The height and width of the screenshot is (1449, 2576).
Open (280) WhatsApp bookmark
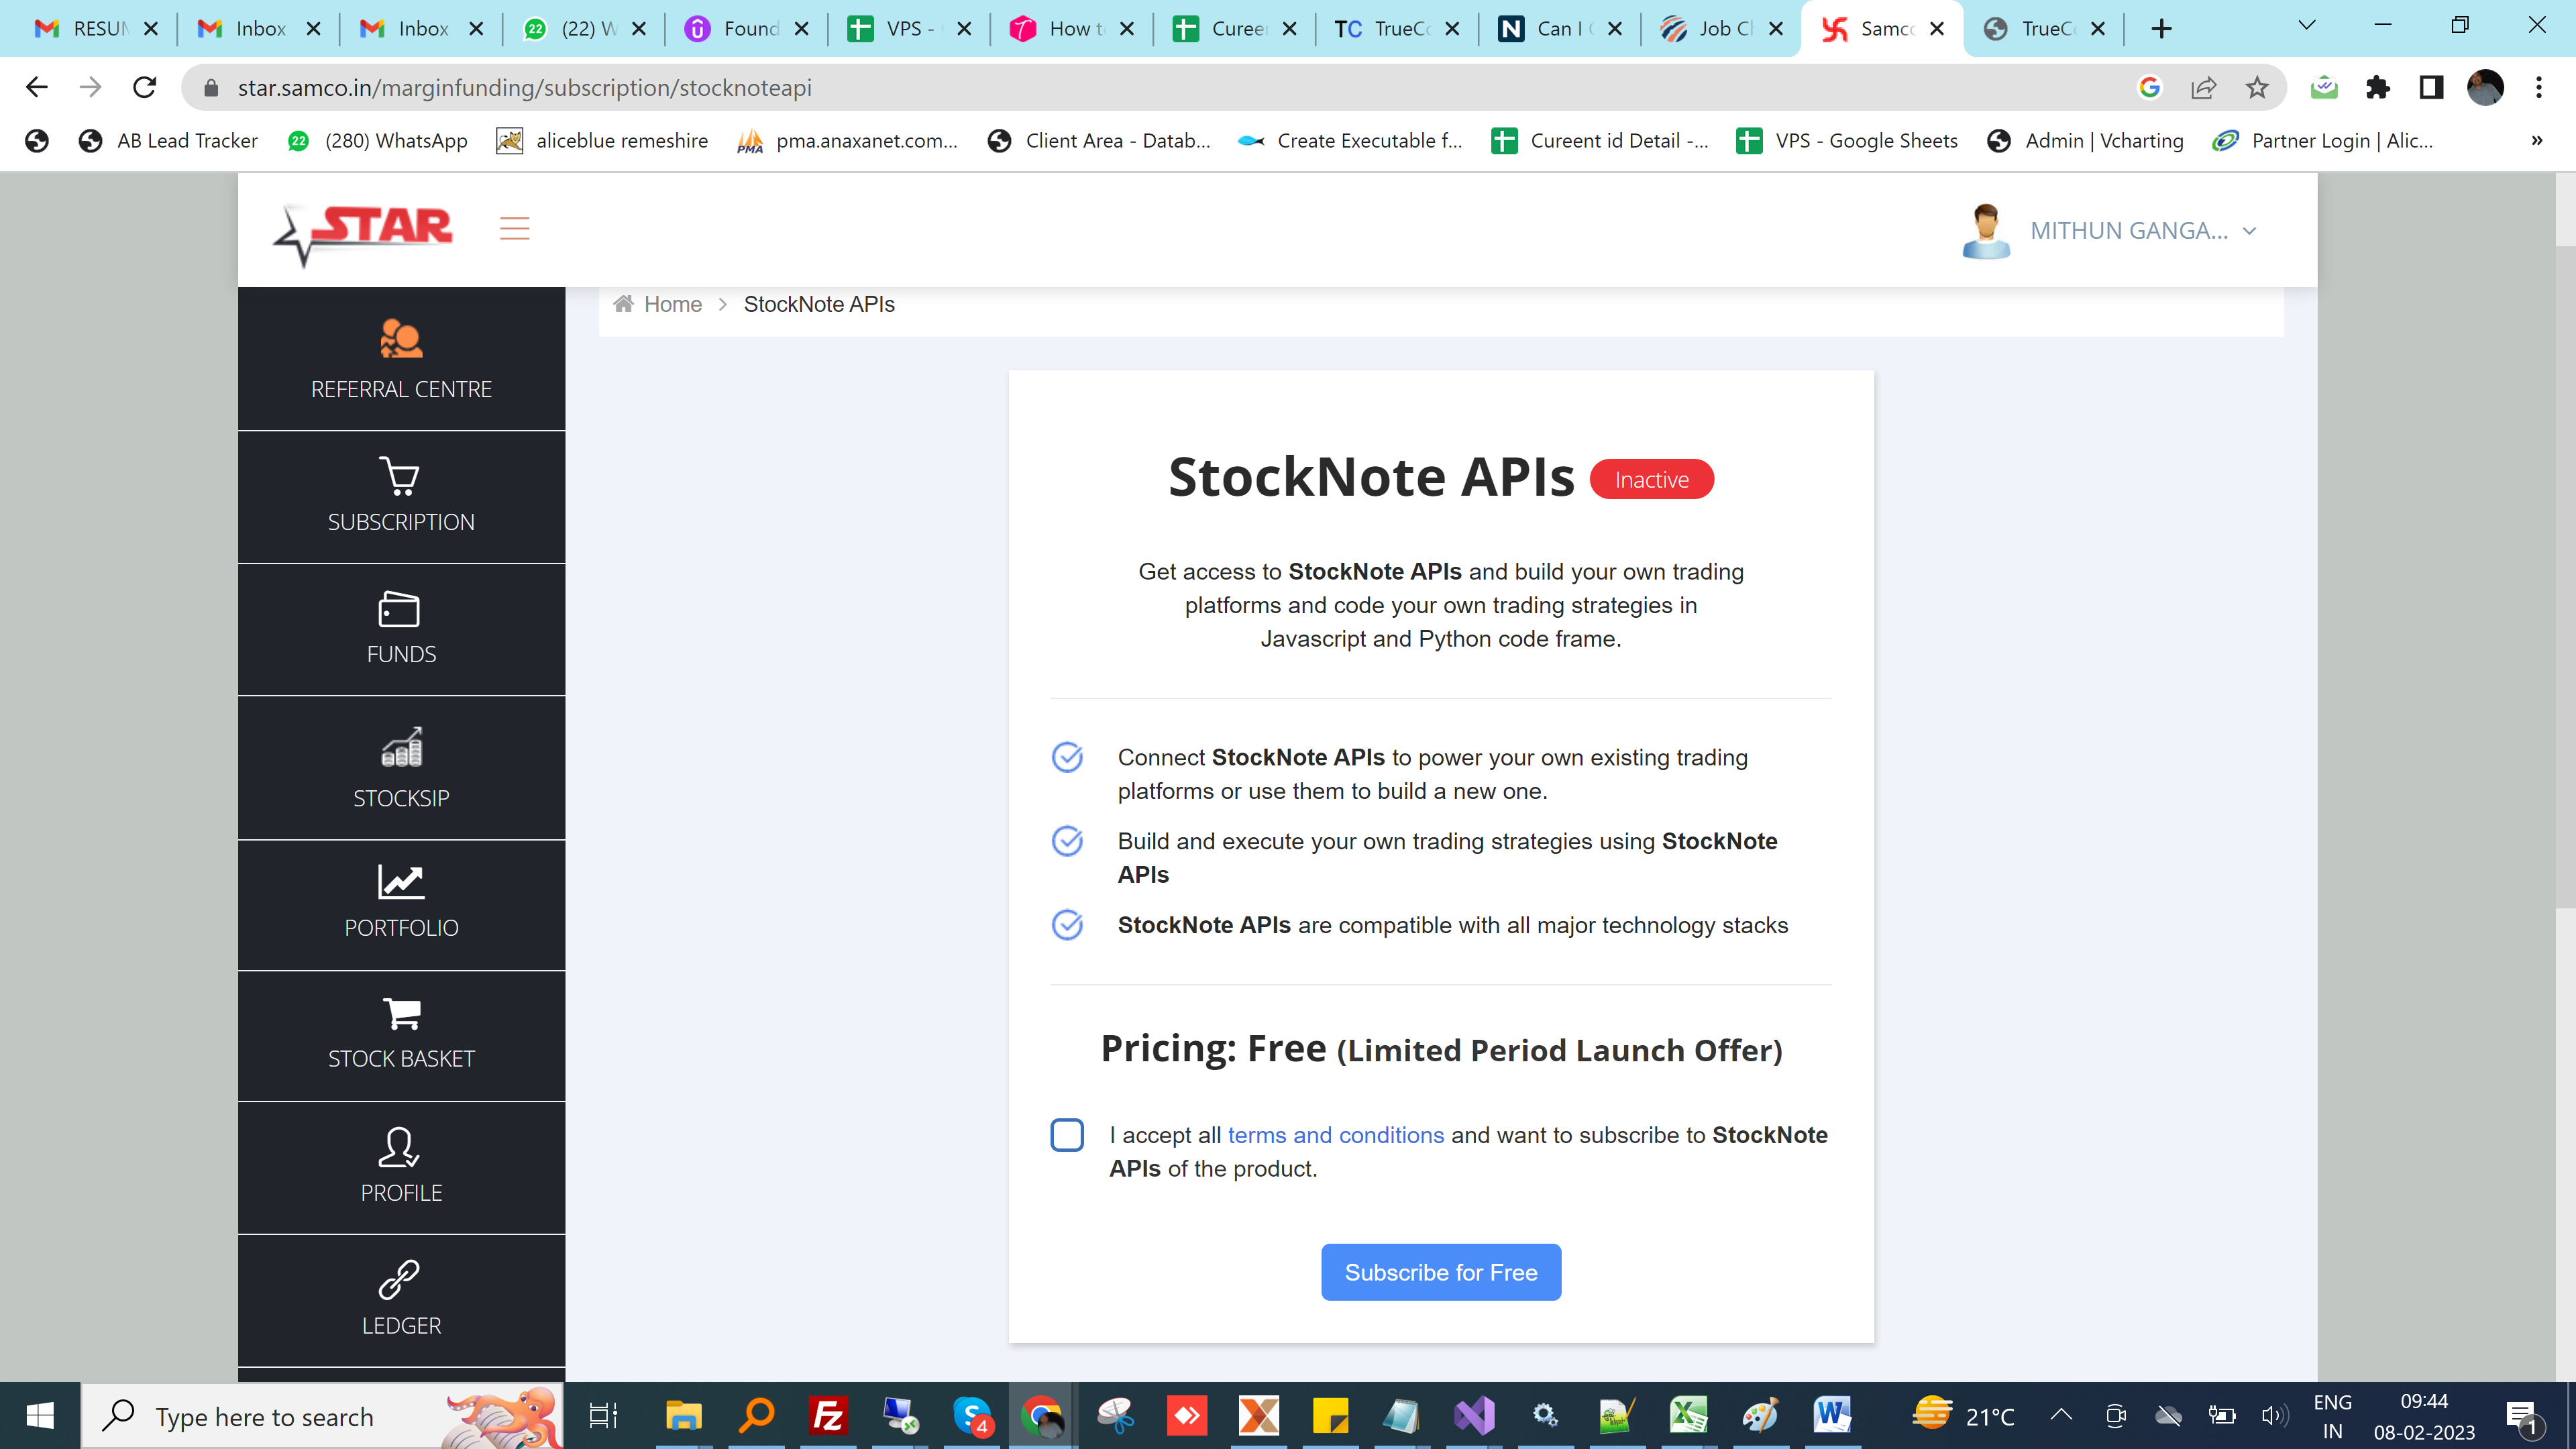(x=378, y=141)
